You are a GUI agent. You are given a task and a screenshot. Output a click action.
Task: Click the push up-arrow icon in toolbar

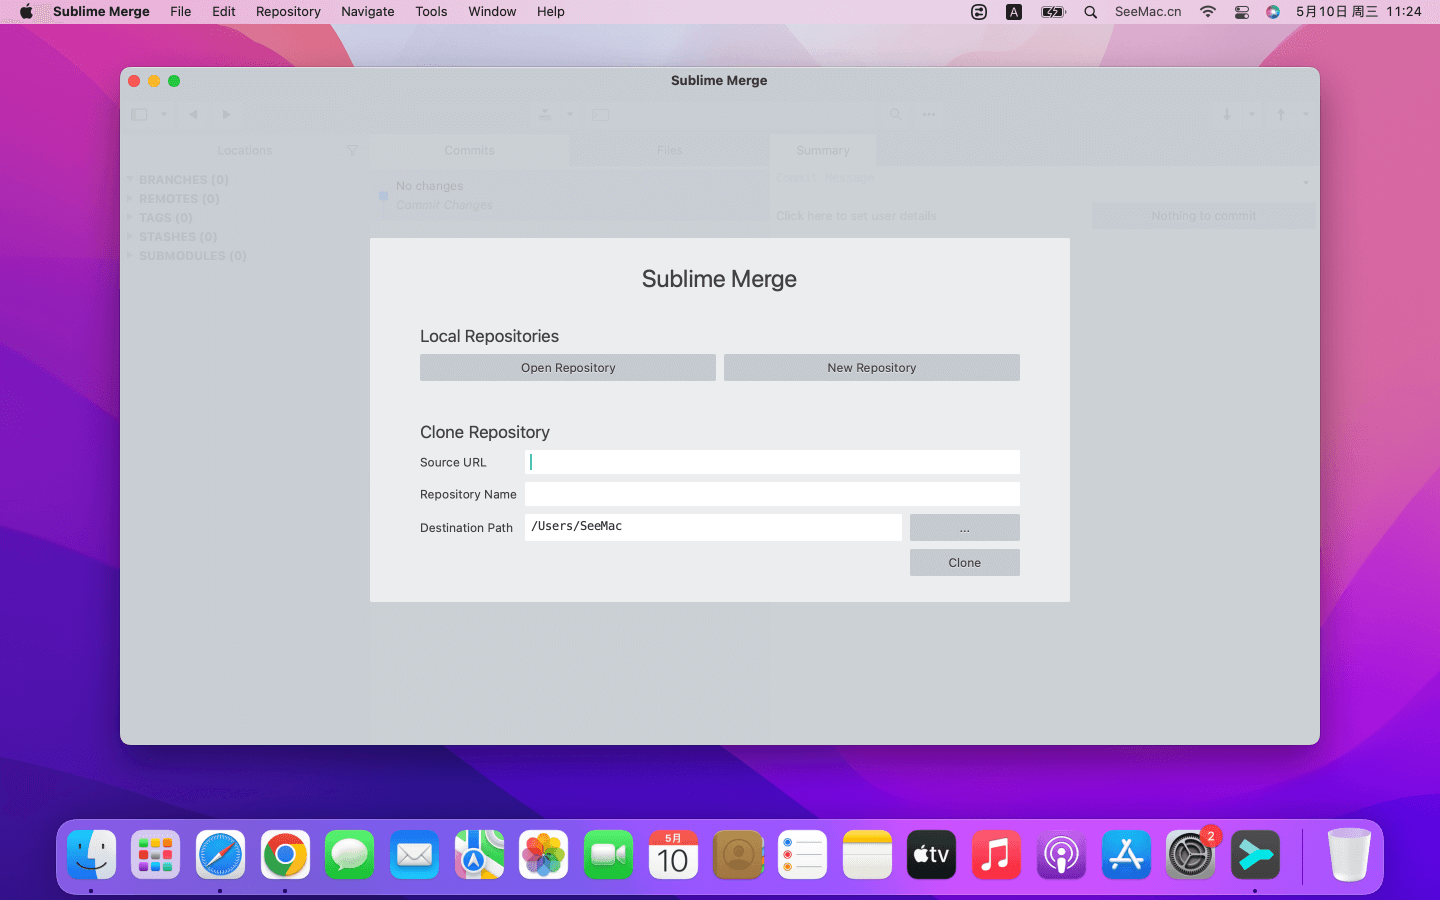coord(1281,114)
